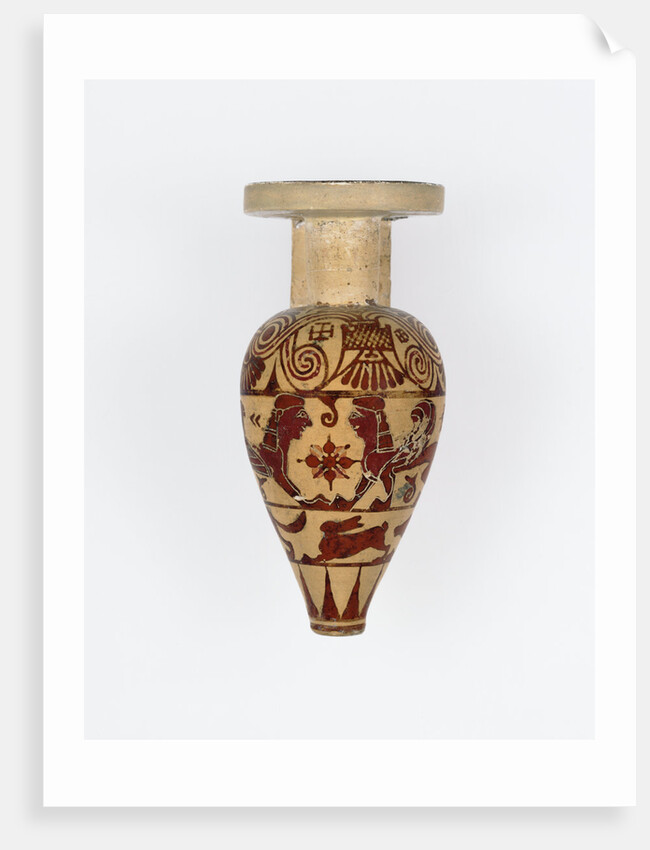Screen dimensions: 650x850
Task: Click the cylindrical neck of the vase
Action: coord(341,261)
